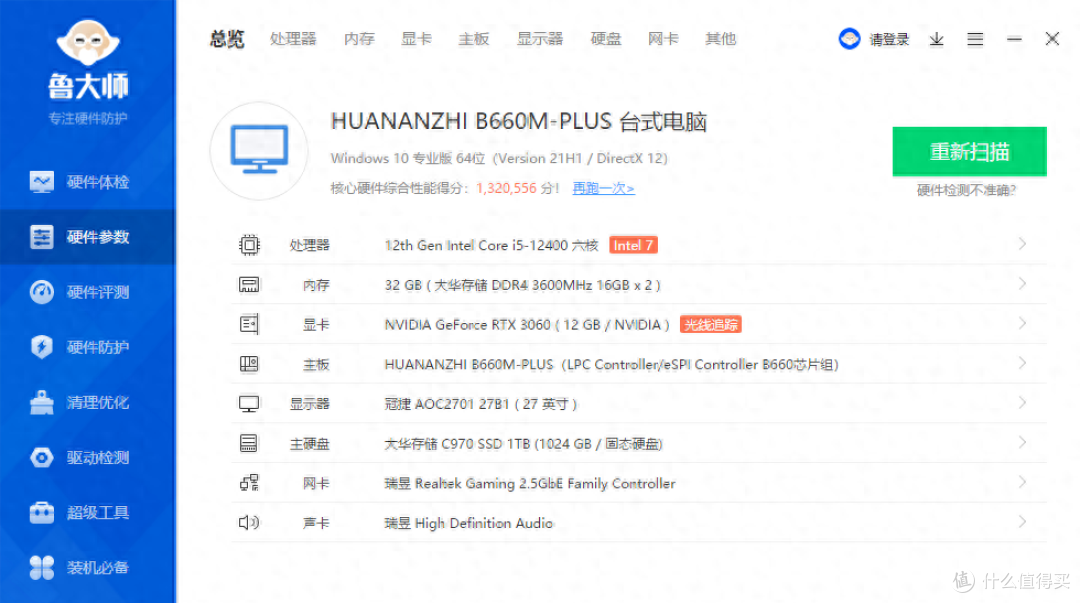1080x603 pixels.
Task: Click the HUANANZHI B660M-PLUS 台式电脑 title
Action: pos(519,122)
